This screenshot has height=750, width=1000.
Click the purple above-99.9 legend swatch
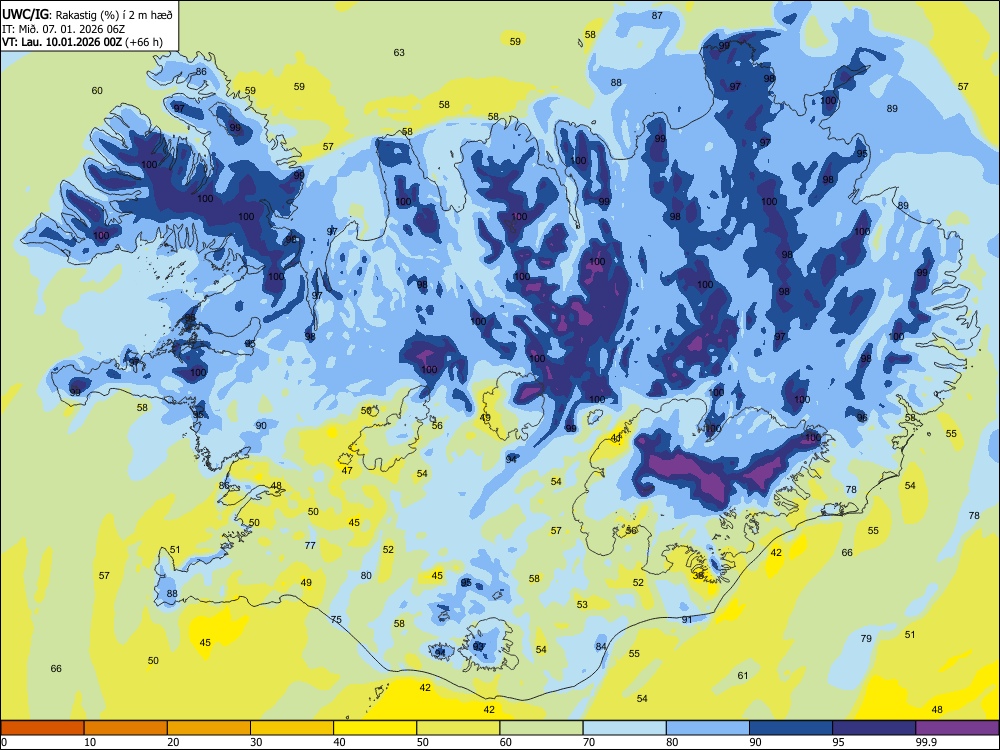[957, 728]
